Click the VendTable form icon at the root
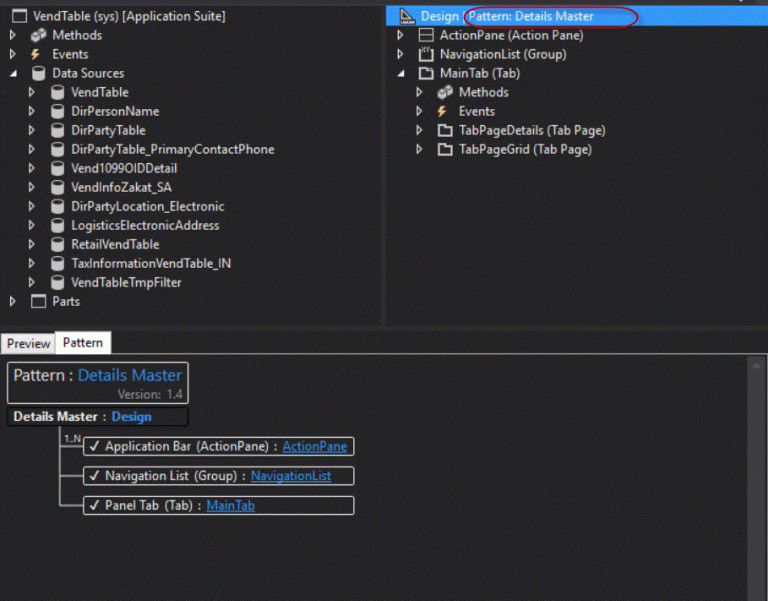 [x=19, y=16]
